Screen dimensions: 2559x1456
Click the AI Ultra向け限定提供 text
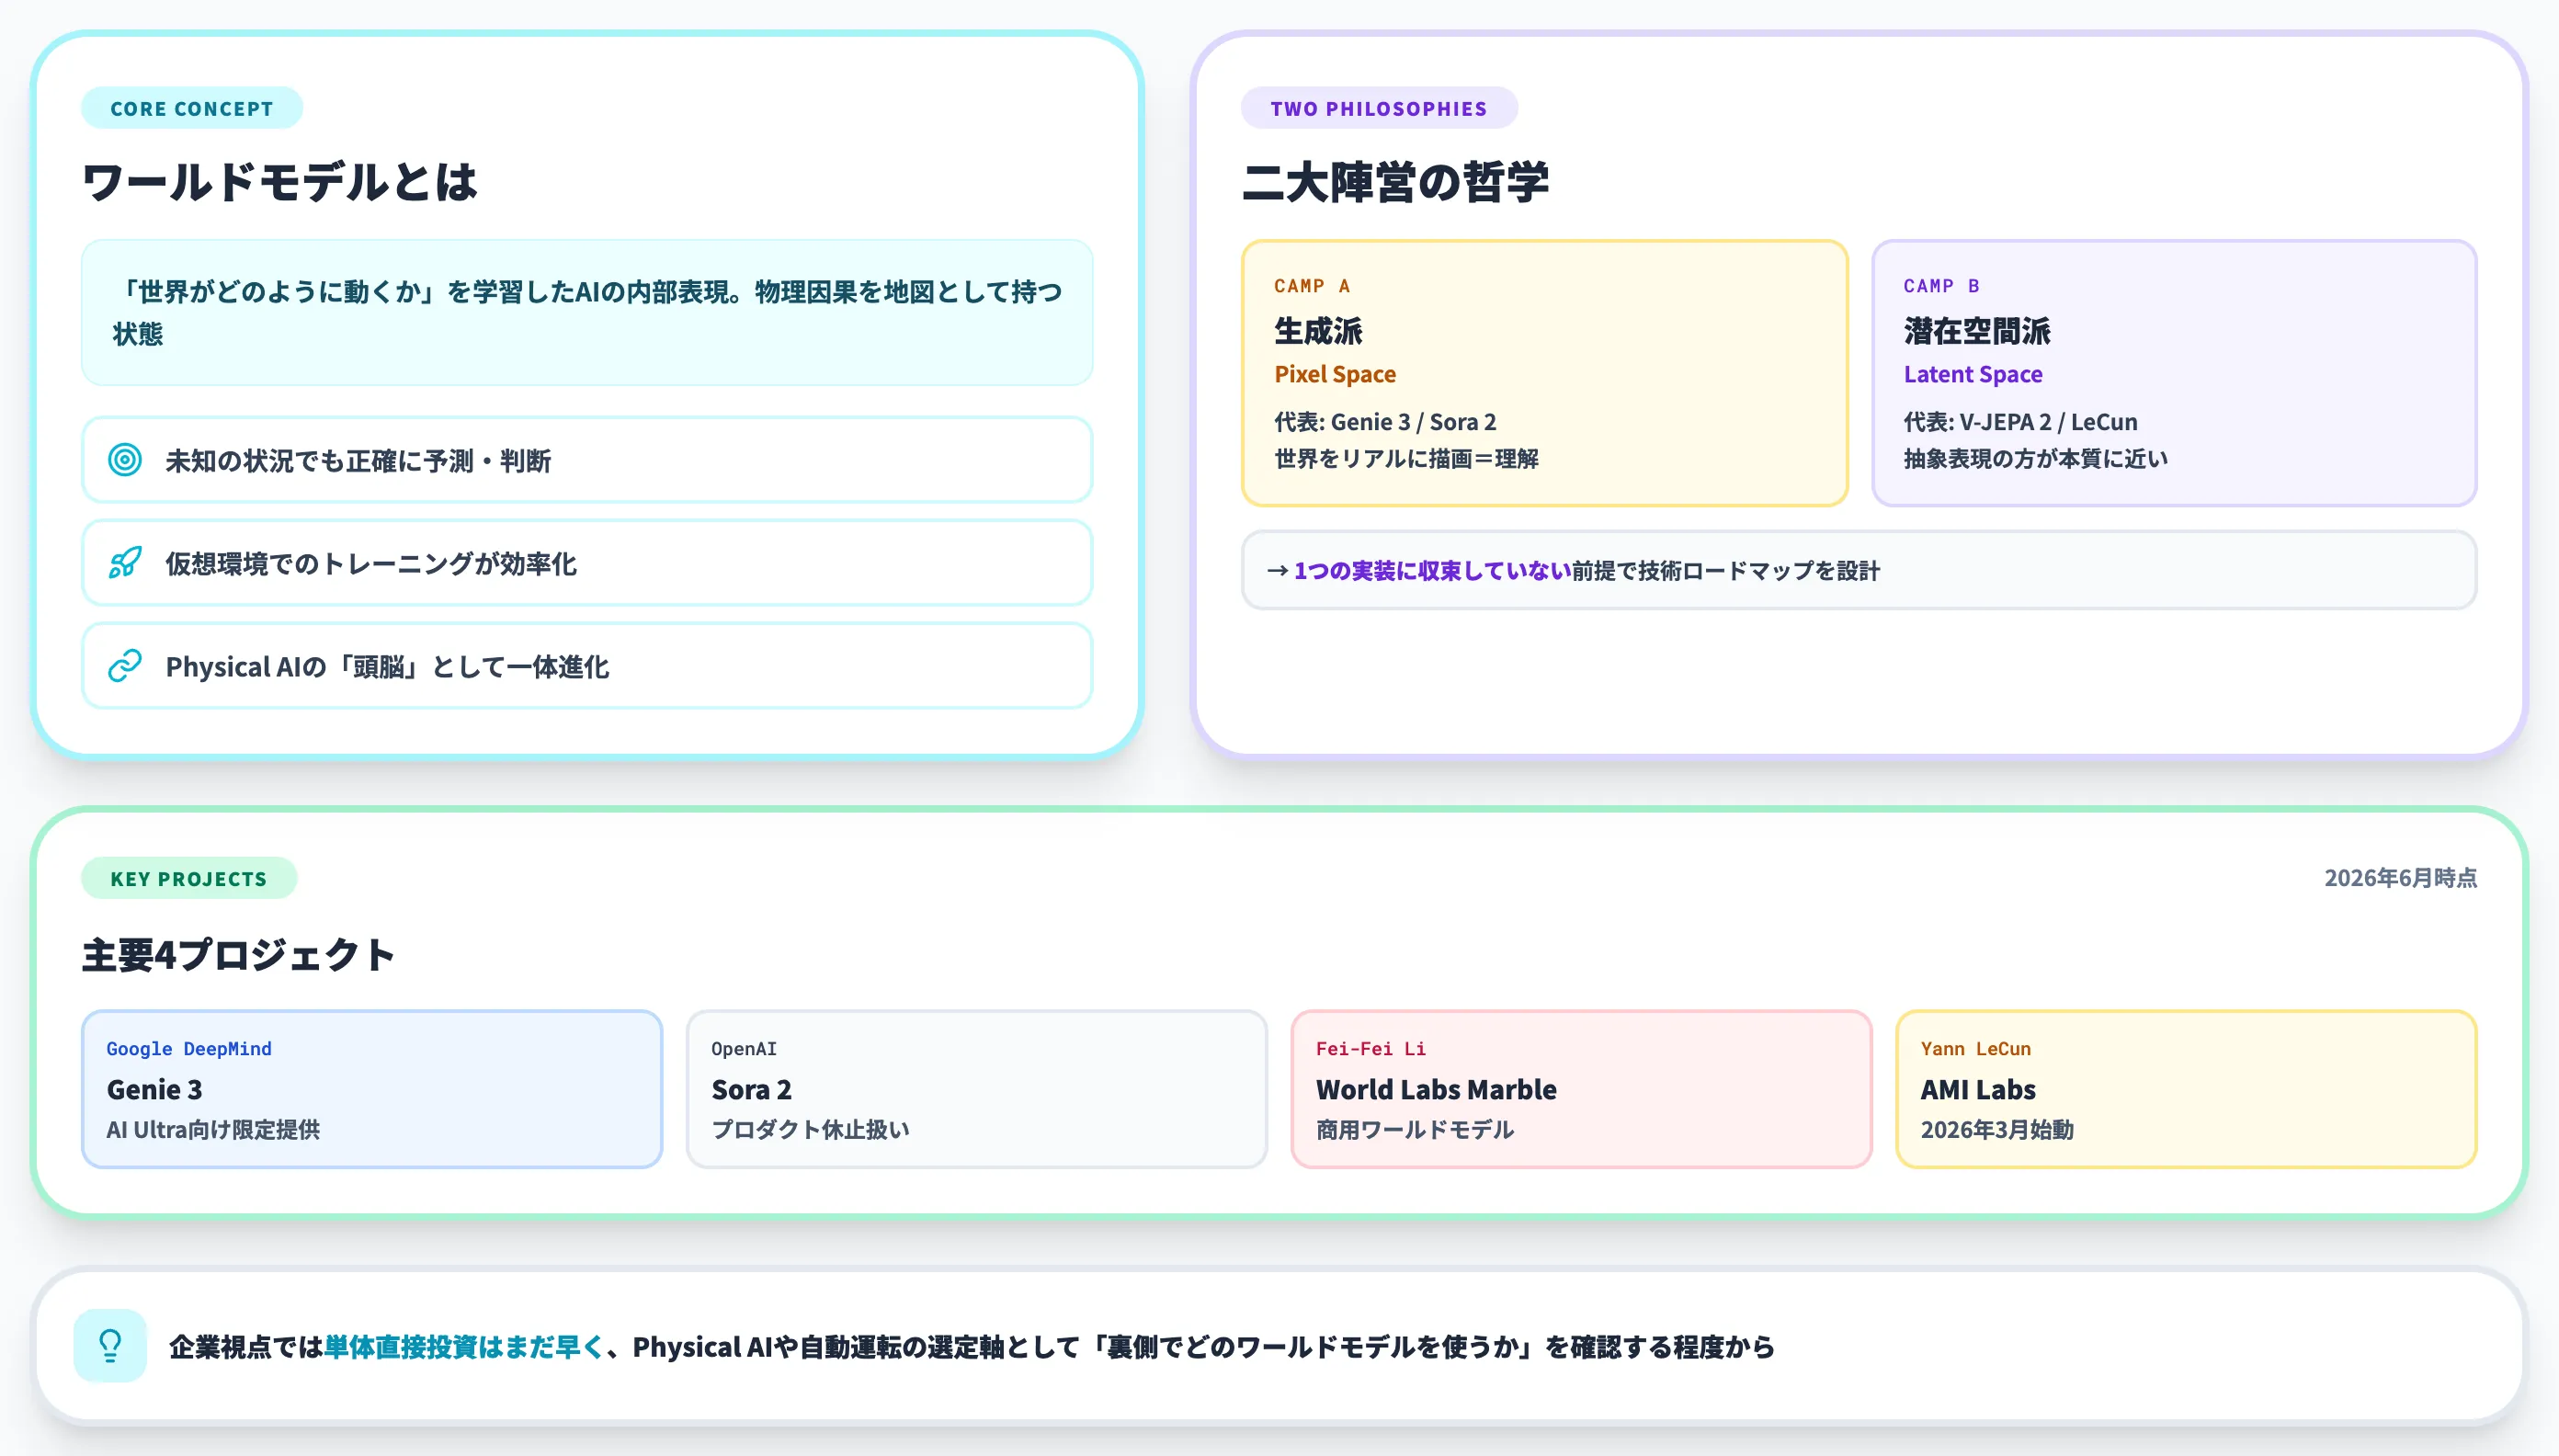click(x=213, y=1130)
